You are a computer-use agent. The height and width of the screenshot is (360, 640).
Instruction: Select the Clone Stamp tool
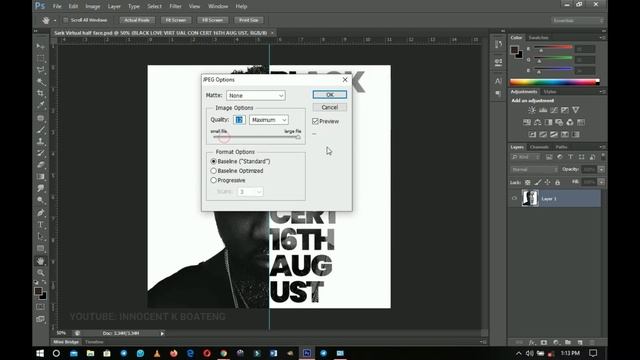click(40, 142)
